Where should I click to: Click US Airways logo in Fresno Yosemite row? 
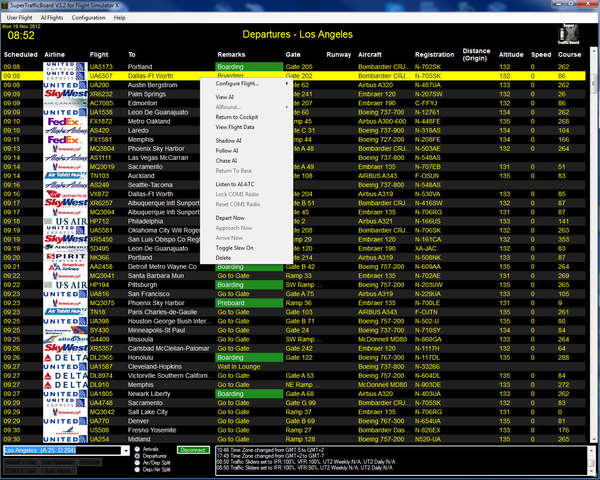click(65, 430)
